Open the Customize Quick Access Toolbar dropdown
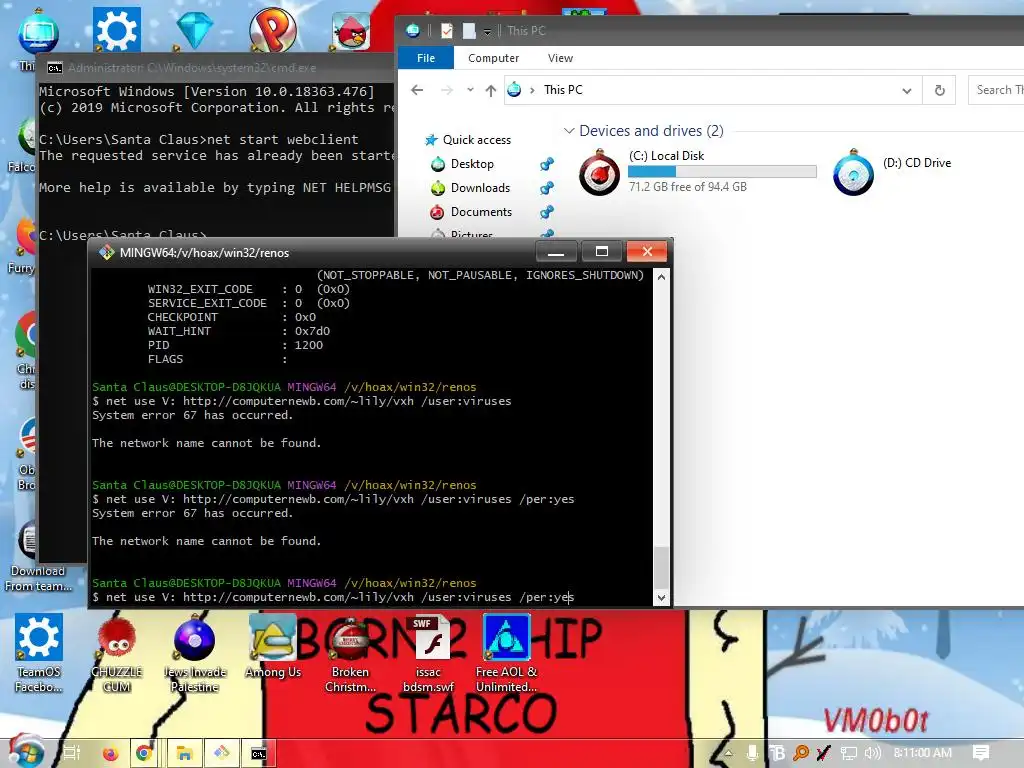1024x768 pixels. pyautogui.click(x=487, y=31)
